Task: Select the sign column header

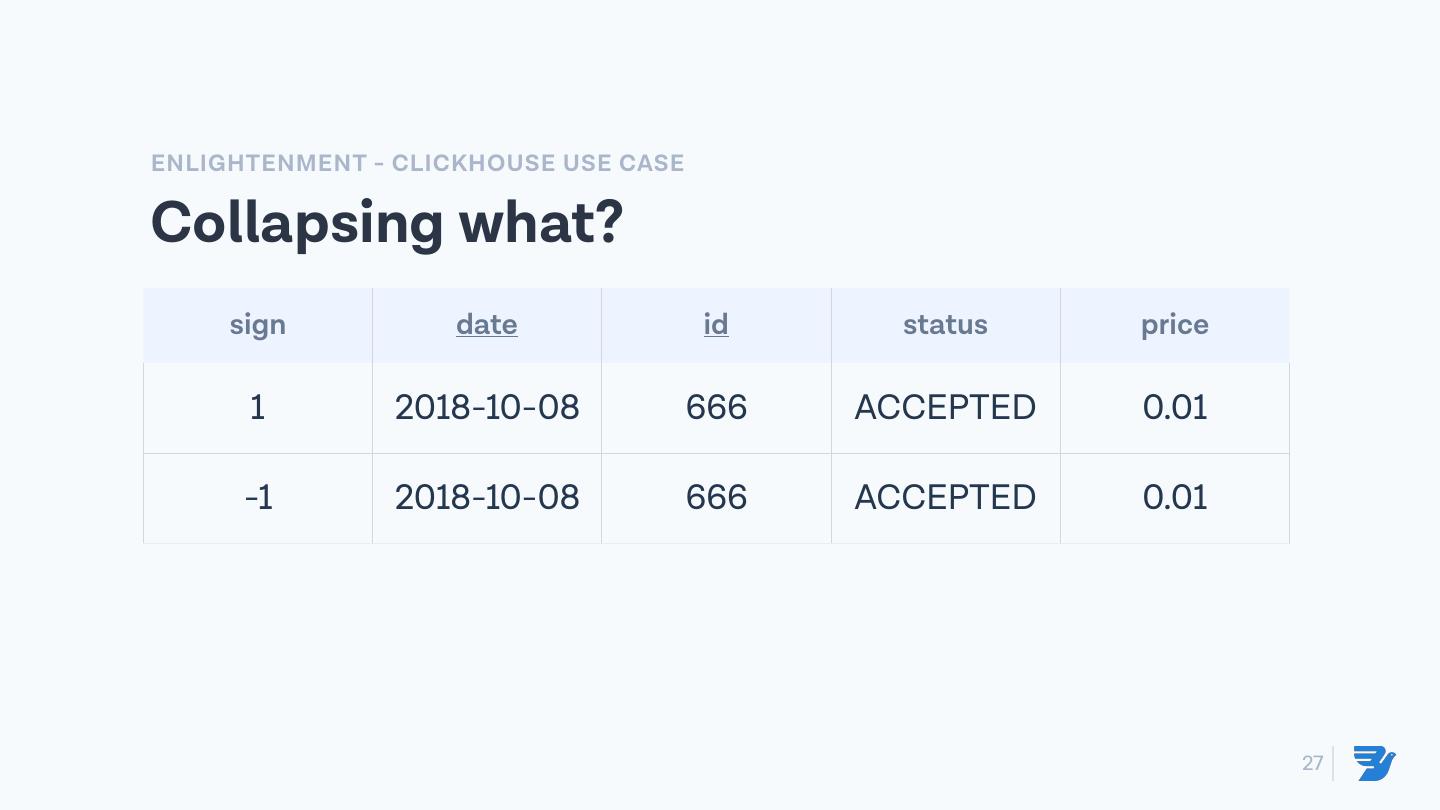Action: [258, 325]
